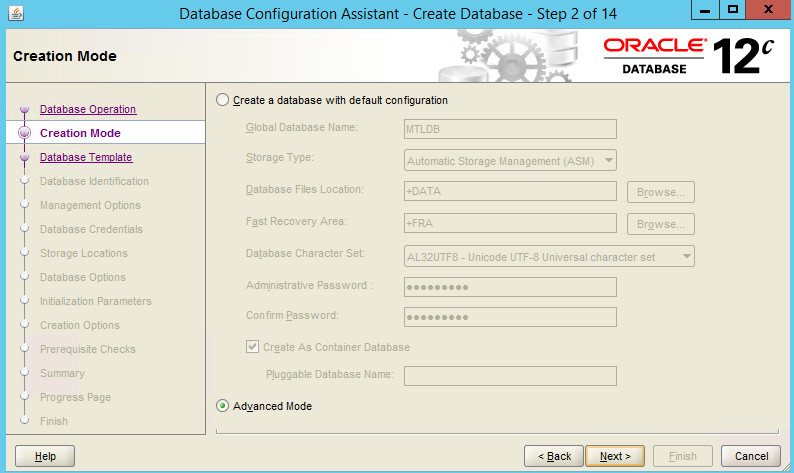Image resolution: width=794 pixels, height=473 pixels.
Task: Click the Management Options step
Action: click(x=90, y=205)
